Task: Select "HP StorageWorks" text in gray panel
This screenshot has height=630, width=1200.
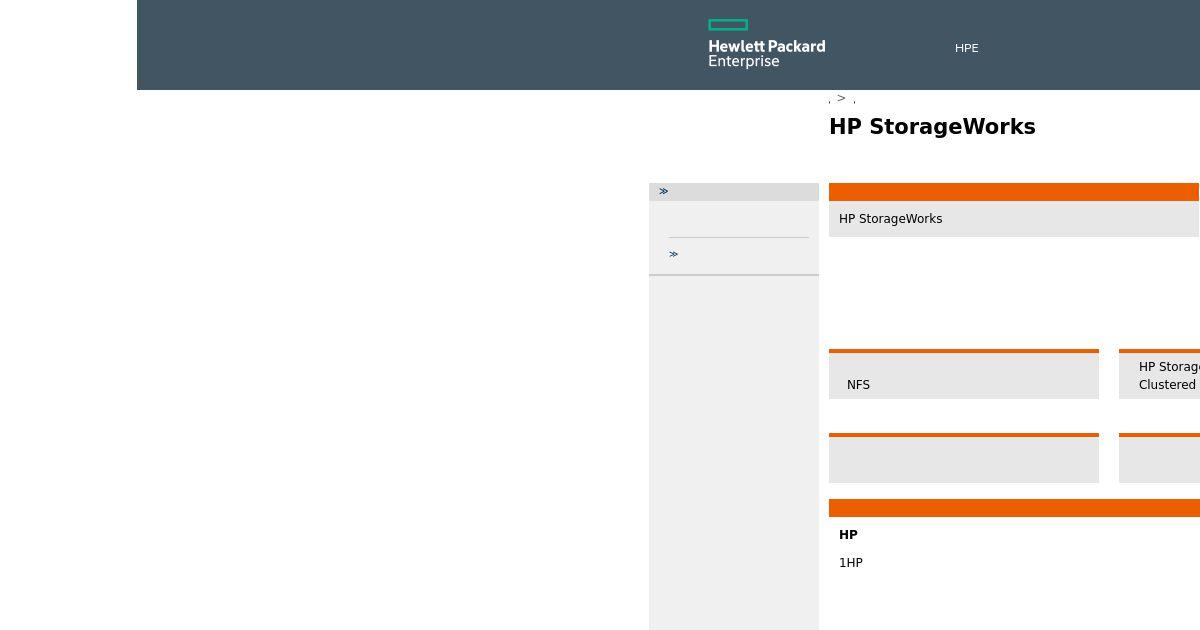Action: tap(890, 219)
